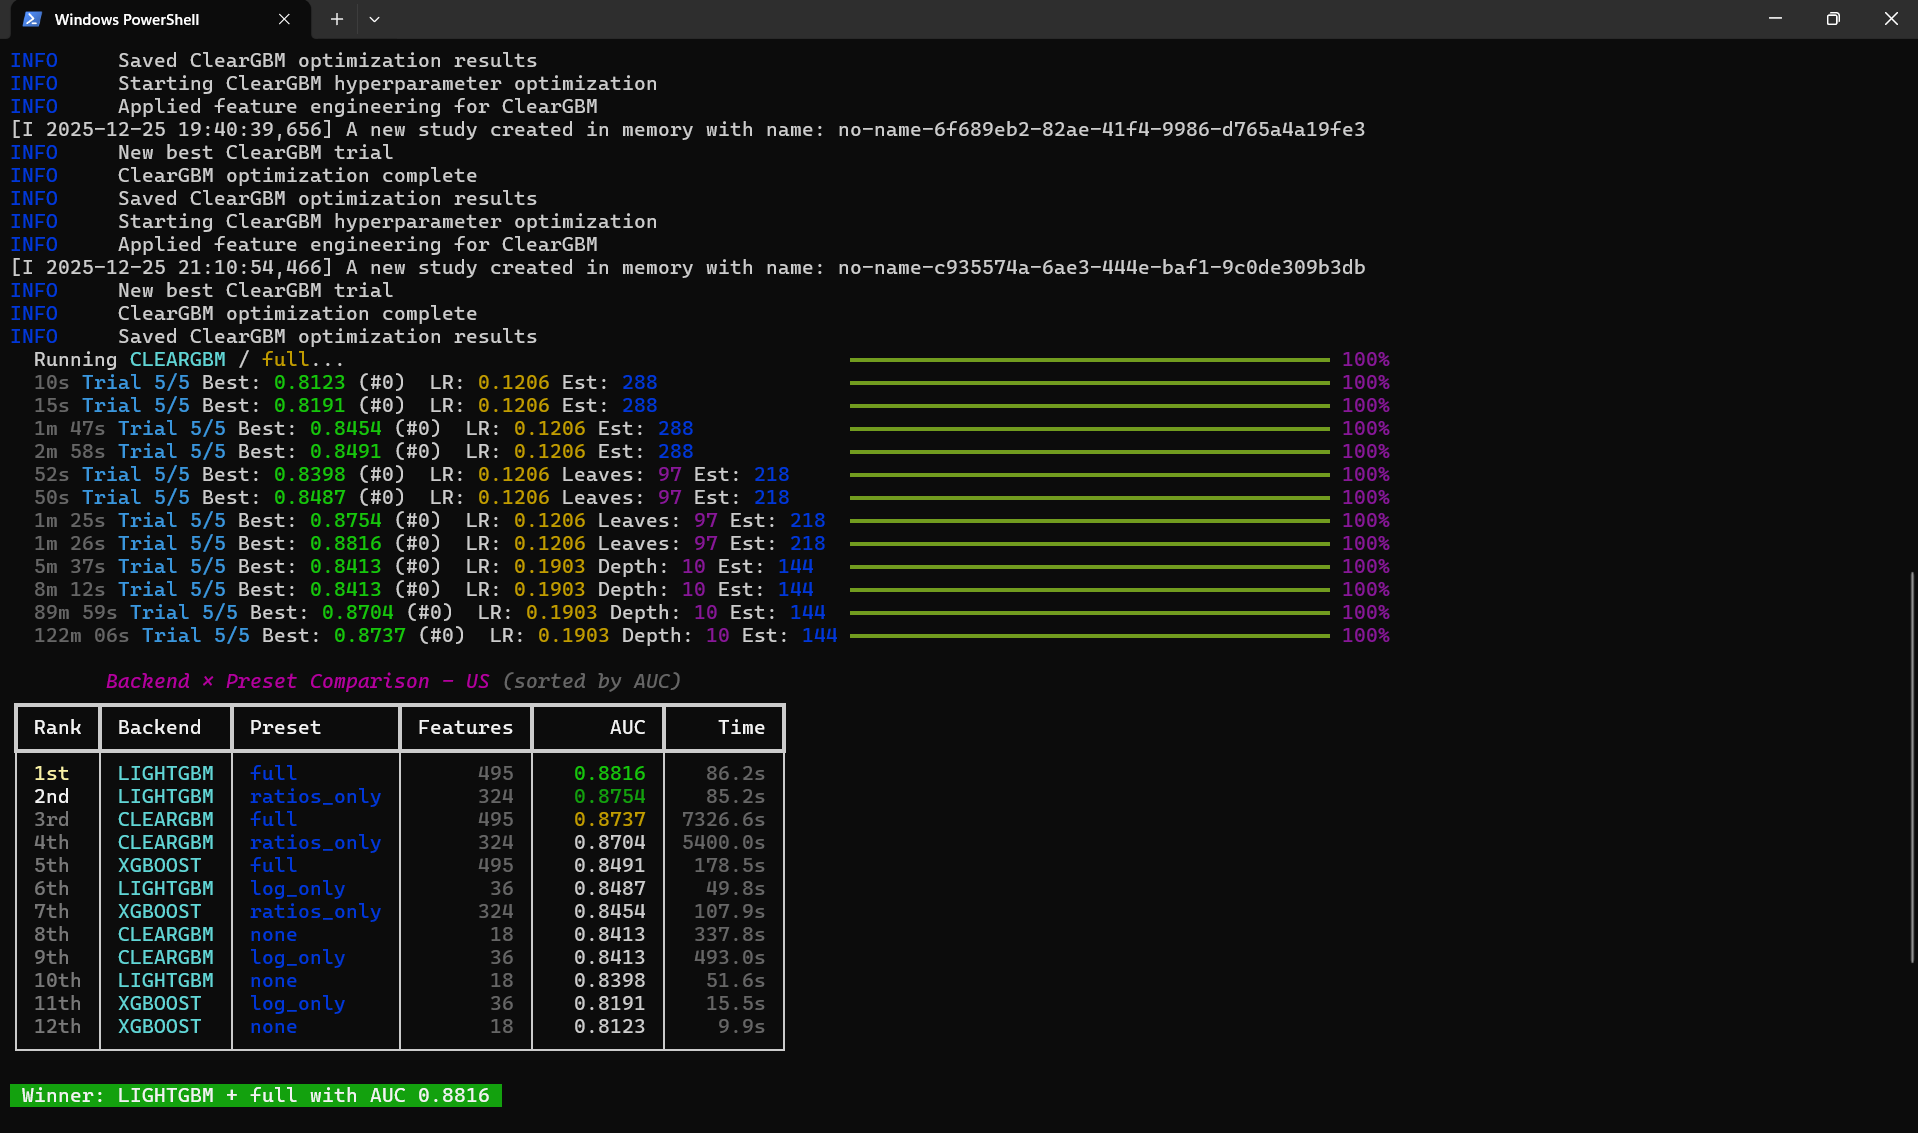Click the time cell "107.9s"
Screen dimensions: 1918x1133
729,912
